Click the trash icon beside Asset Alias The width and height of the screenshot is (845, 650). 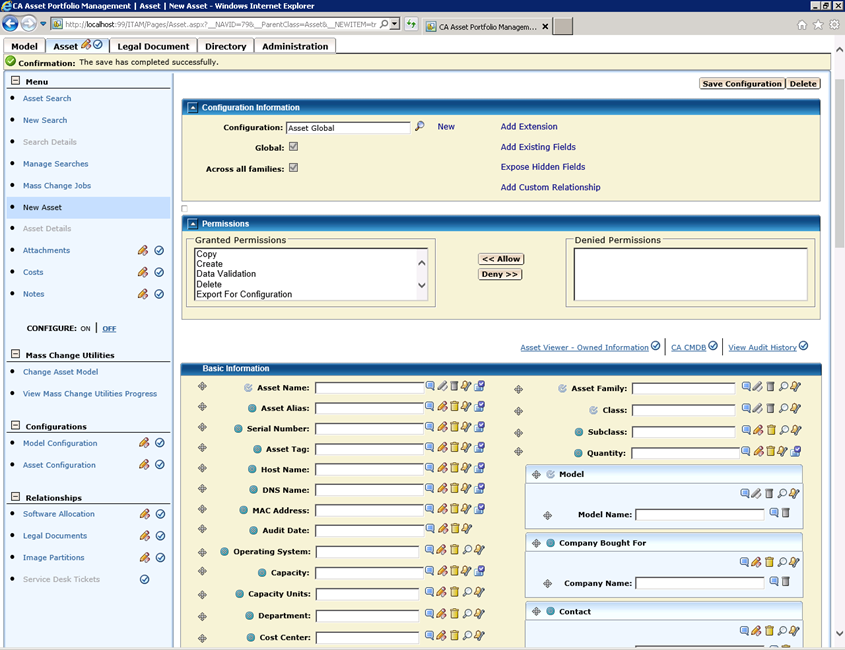click(454, 407)
